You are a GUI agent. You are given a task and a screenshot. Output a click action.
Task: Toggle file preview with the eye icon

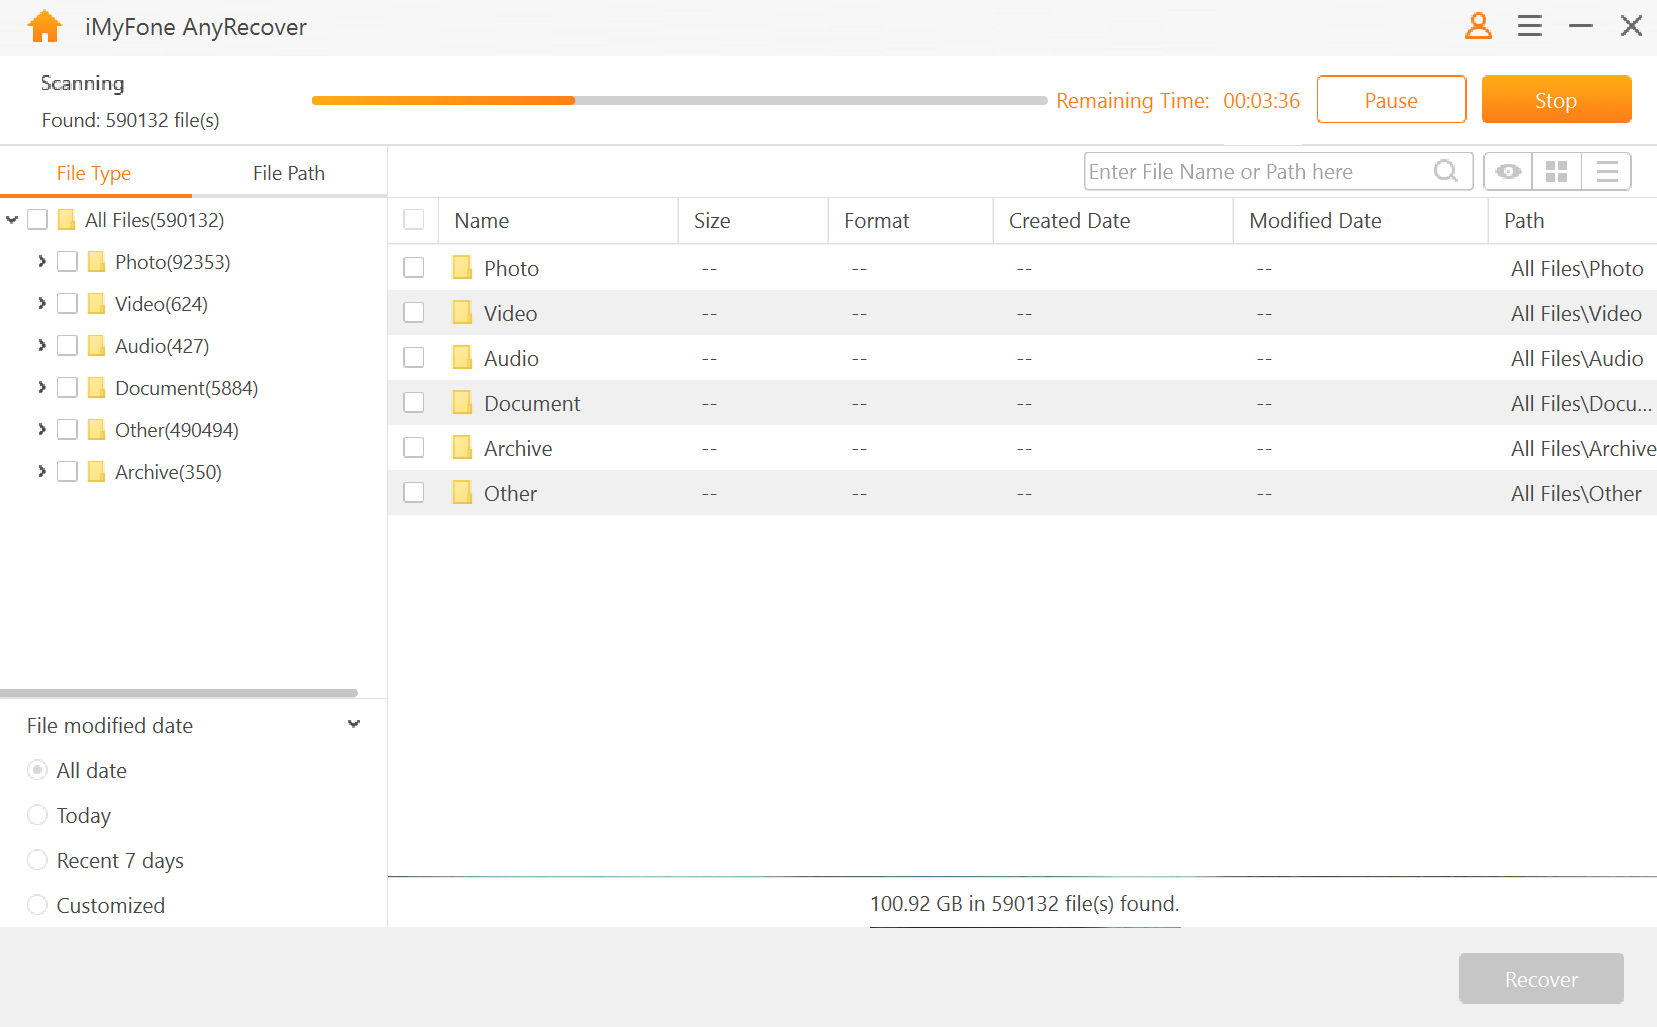pyautogui.click(x=1507, y=171)
